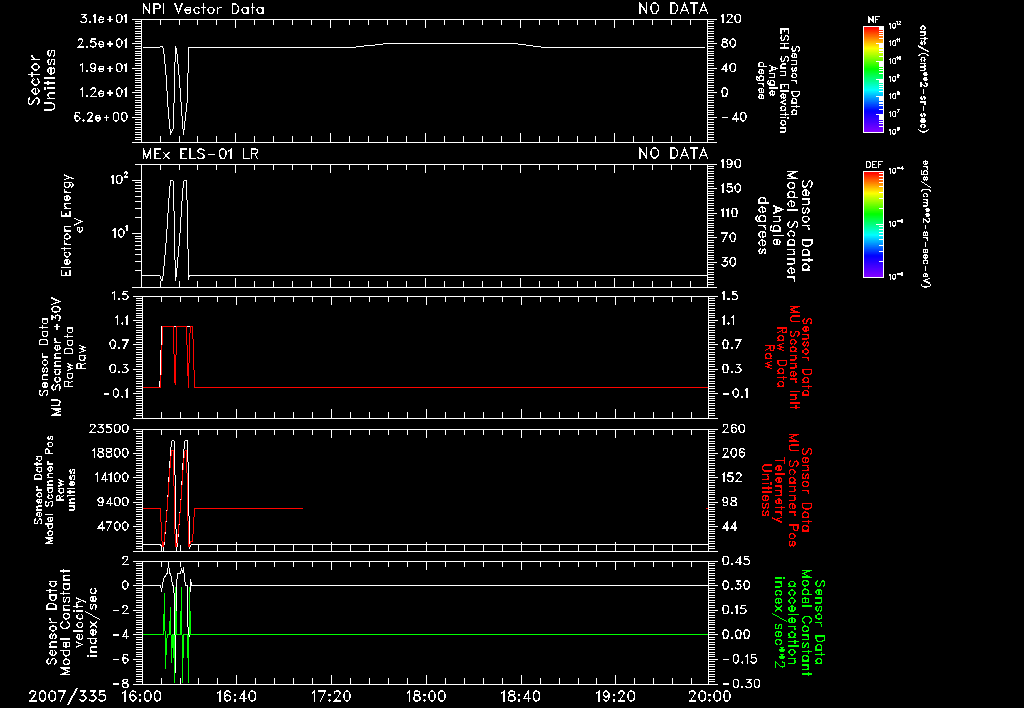Click the '260' telemetry tick value

click(733, 429)
